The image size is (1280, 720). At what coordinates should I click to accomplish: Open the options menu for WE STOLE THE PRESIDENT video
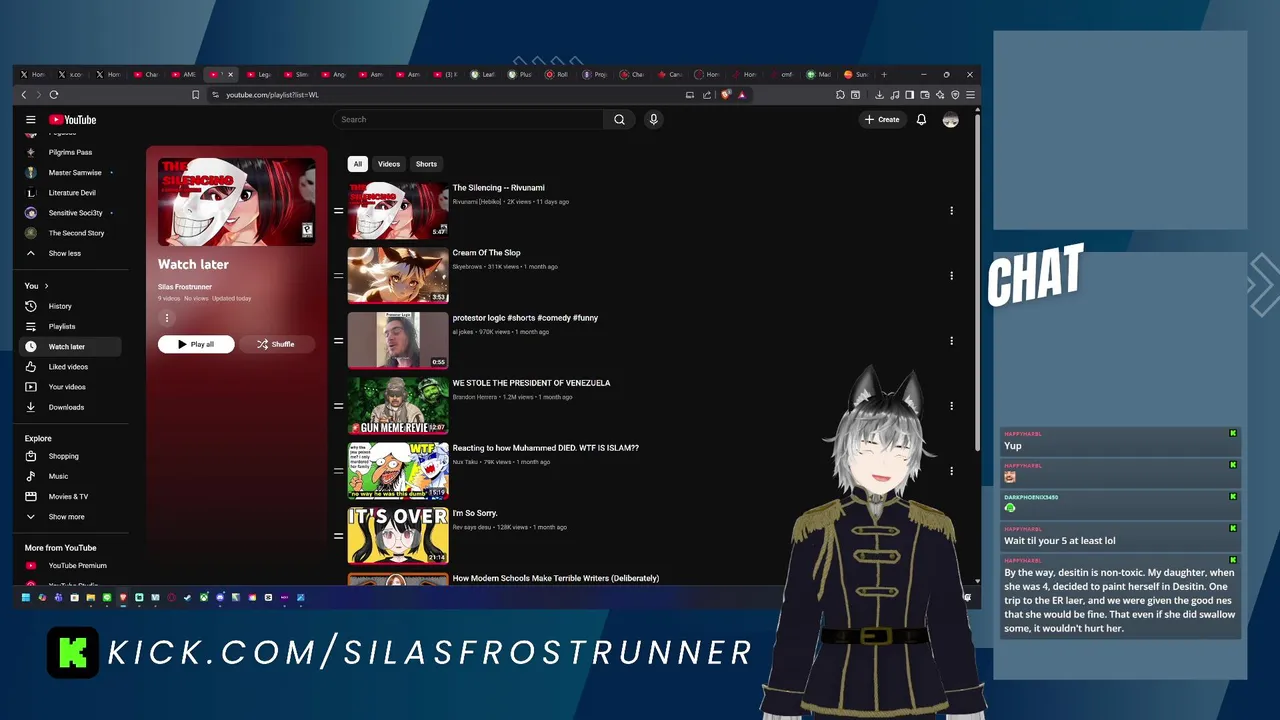[951, 406]
